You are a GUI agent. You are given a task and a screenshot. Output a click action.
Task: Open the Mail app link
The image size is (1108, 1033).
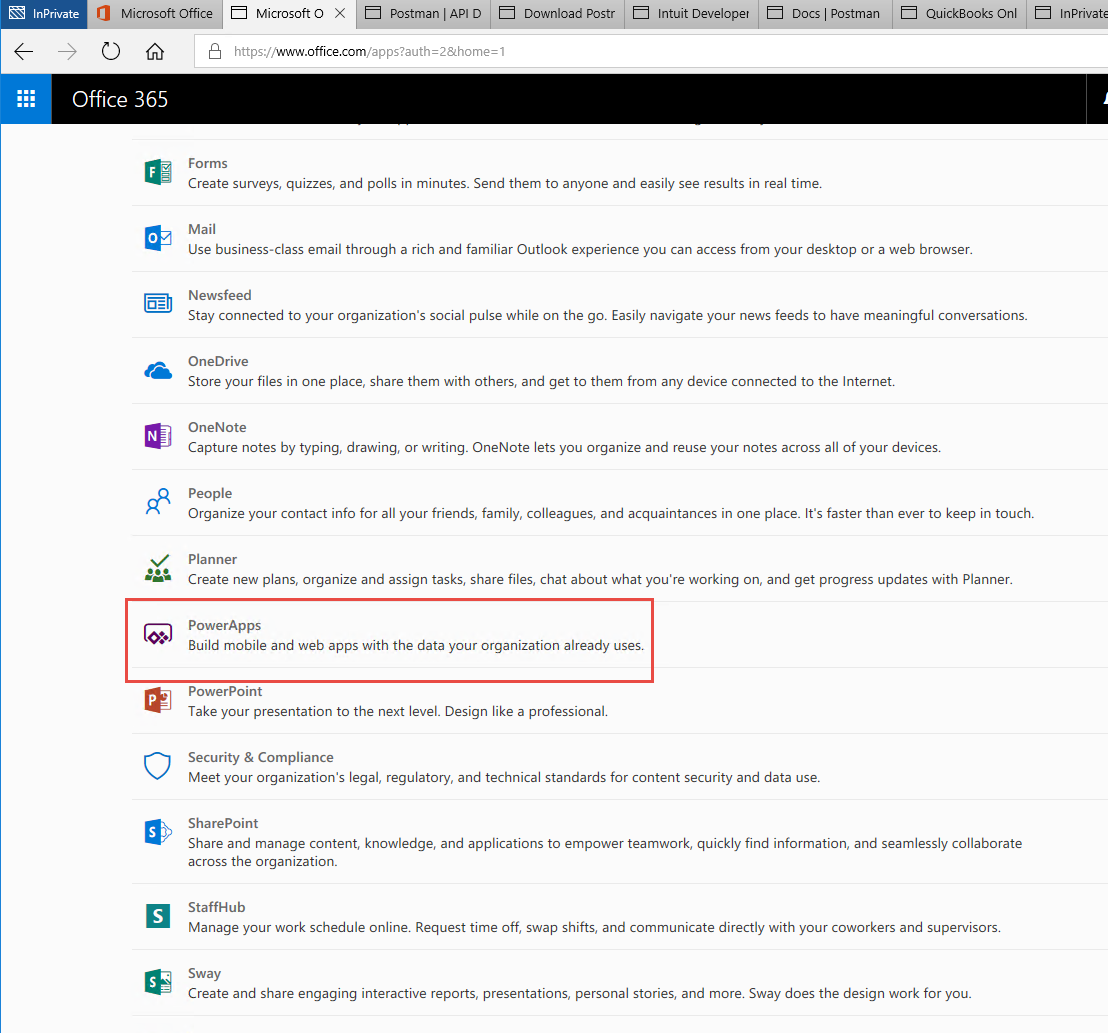point(202,229)
